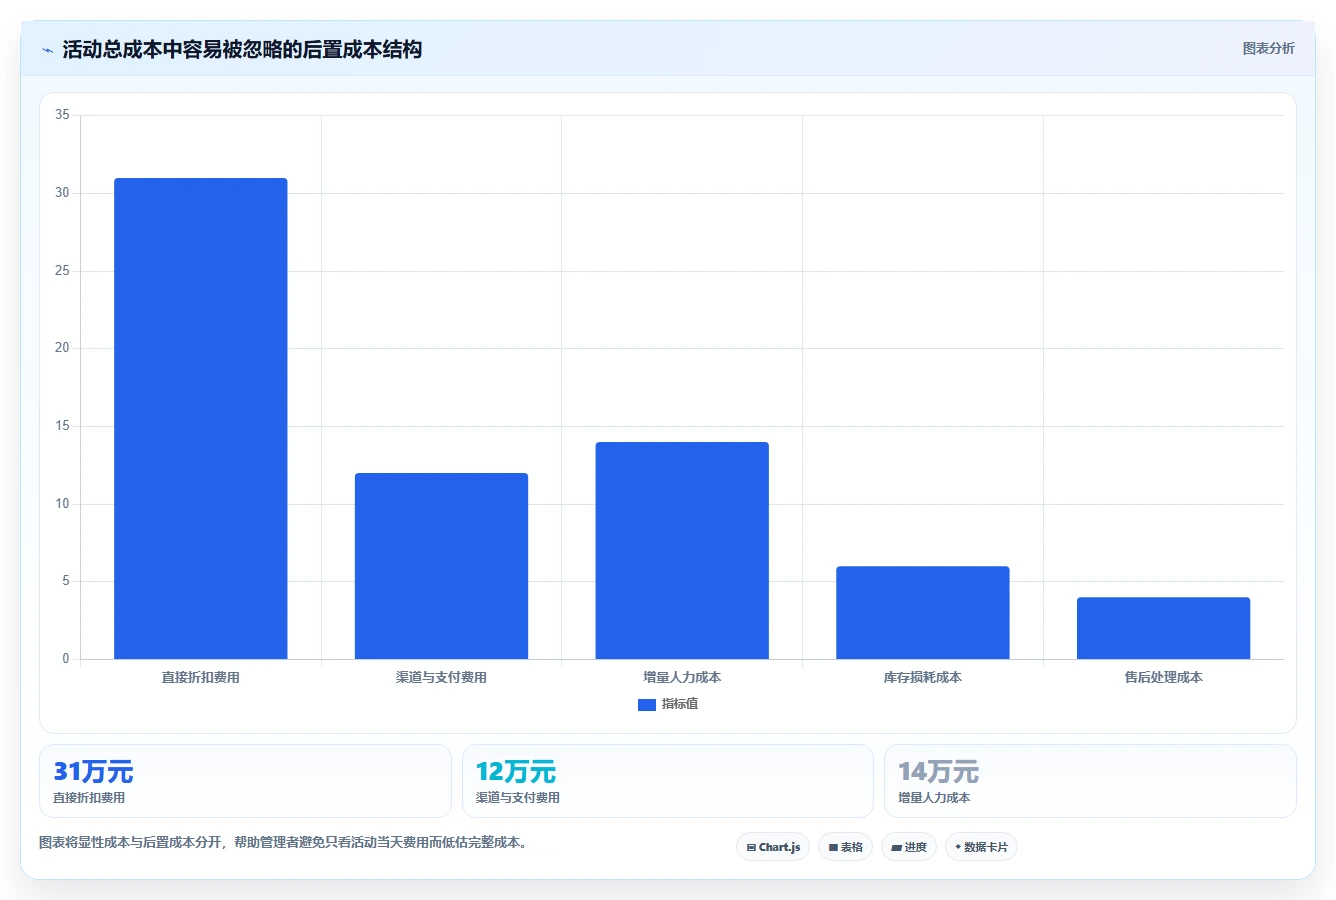
Task: Click the 增量人力成本 bar
Action: pyautogui.click(x=682, y=551)
